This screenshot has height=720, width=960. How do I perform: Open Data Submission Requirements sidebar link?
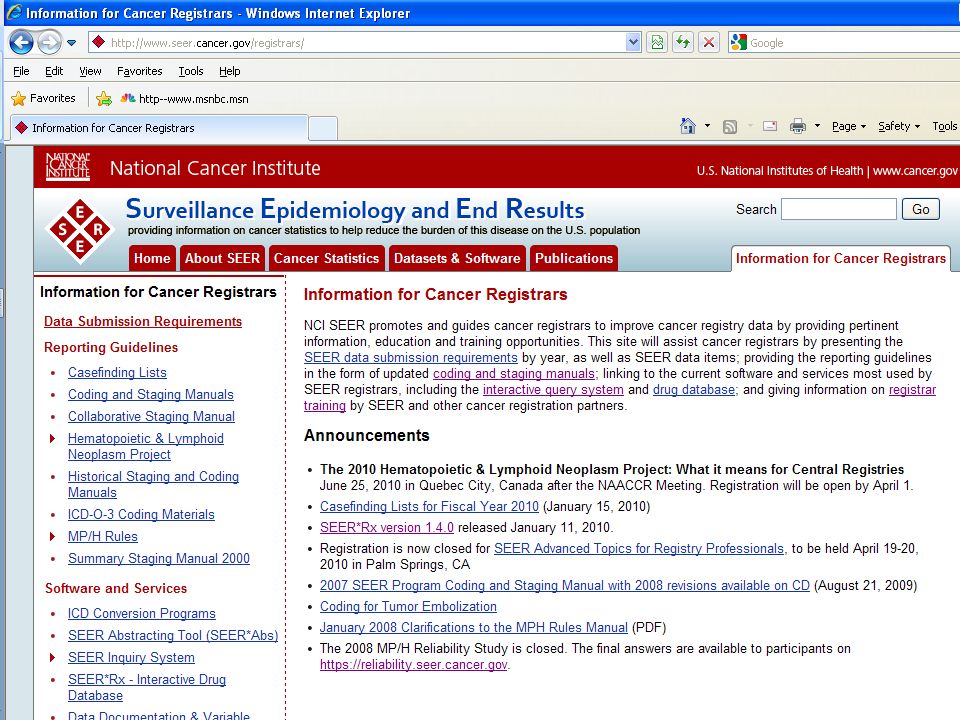[x=143, y=321]
